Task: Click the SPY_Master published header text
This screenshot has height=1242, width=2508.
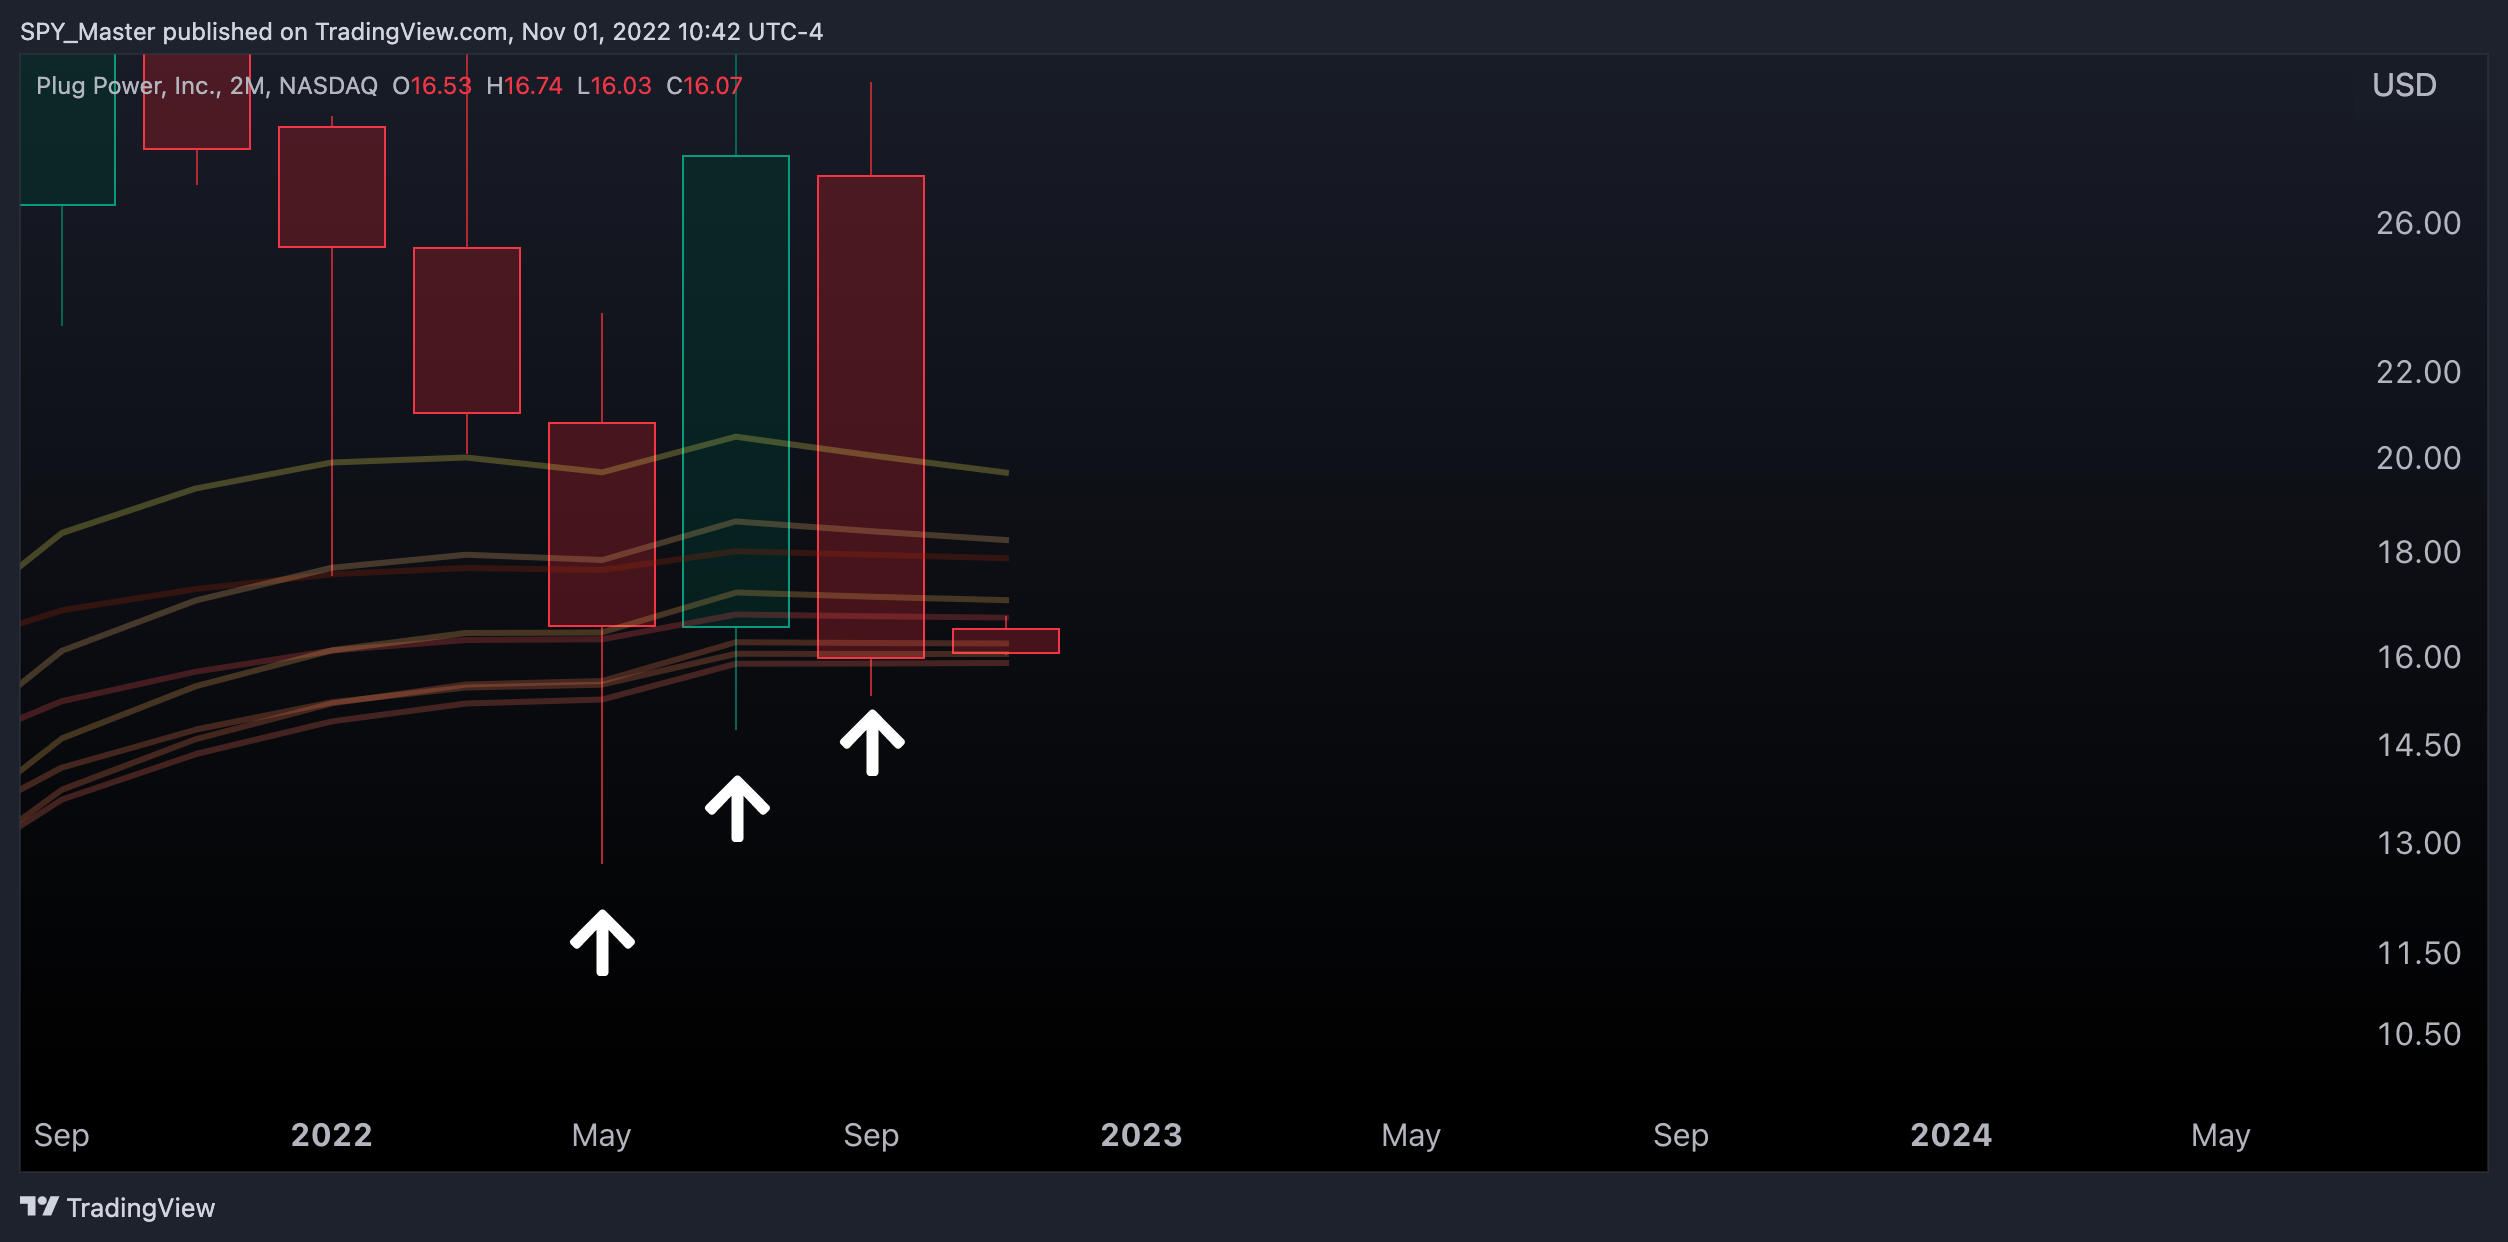Action: click(421, 32)
